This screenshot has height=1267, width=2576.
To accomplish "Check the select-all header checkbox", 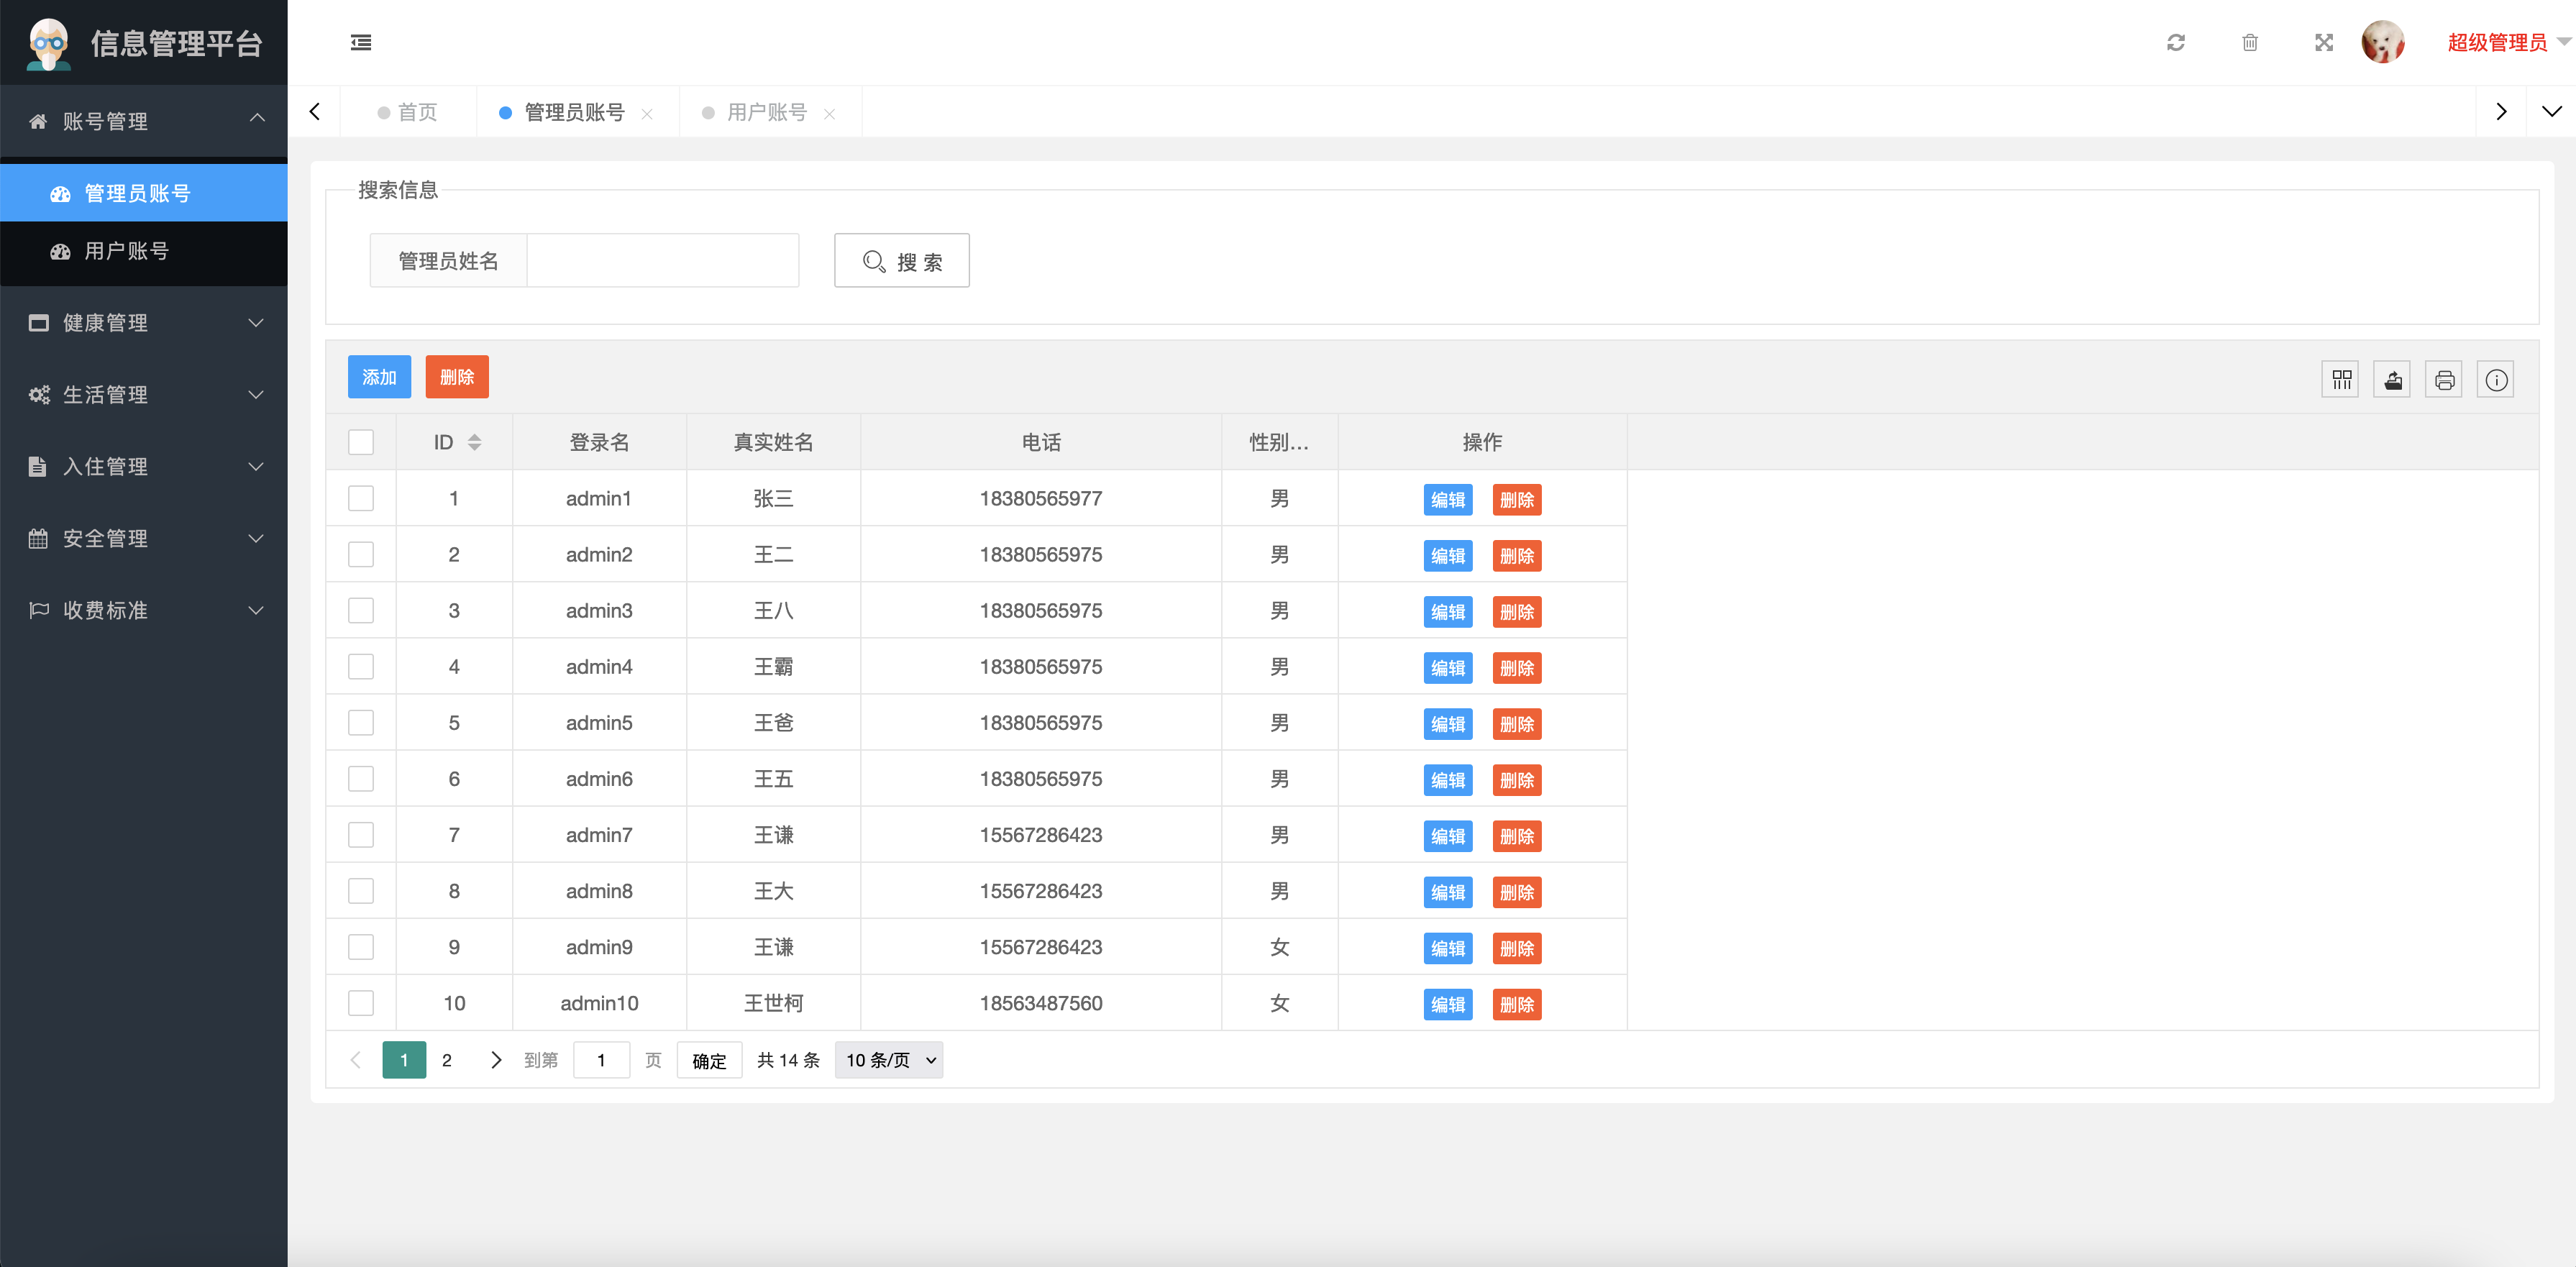I will (x=361, y=442).
